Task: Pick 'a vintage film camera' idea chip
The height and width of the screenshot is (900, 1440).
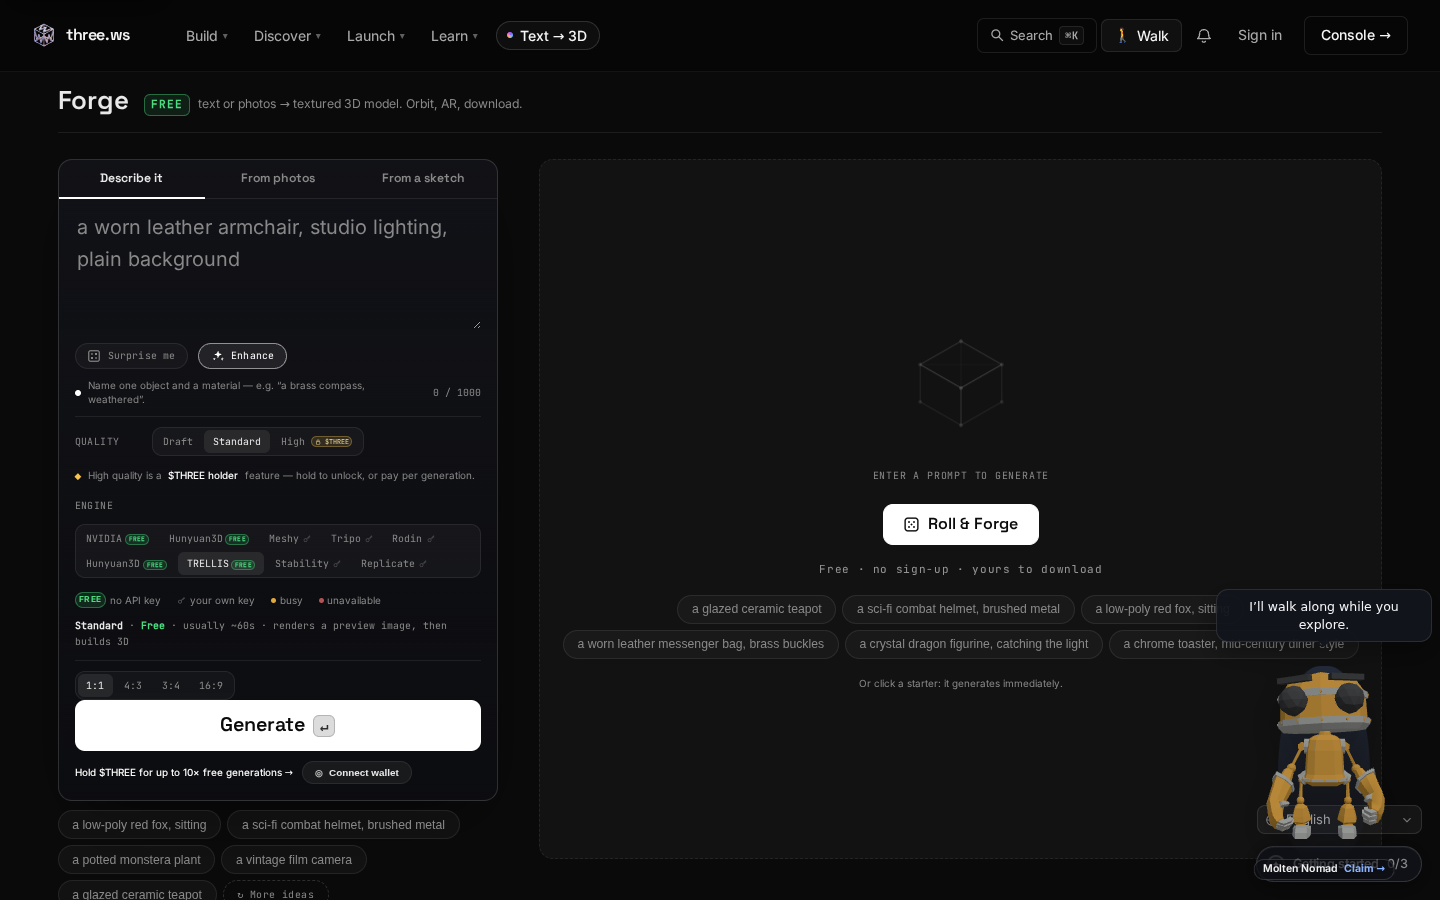Action: tap(294, 860)
